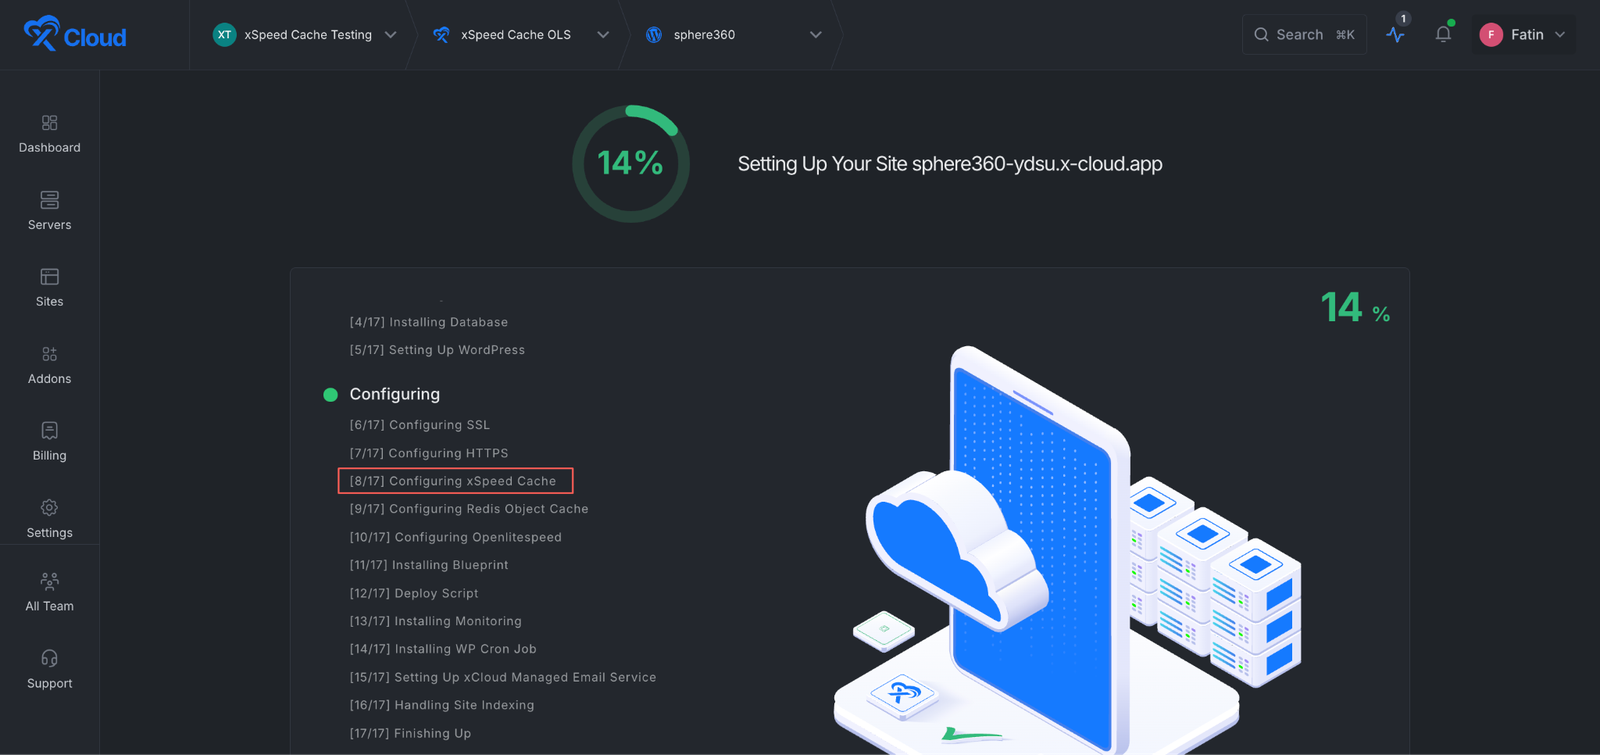Image resolution: width=1600 pixels, height=755 pixels.
Task: Click the Configuring HTTPS step
Action: pyautogui.click(x=429, y=453)
